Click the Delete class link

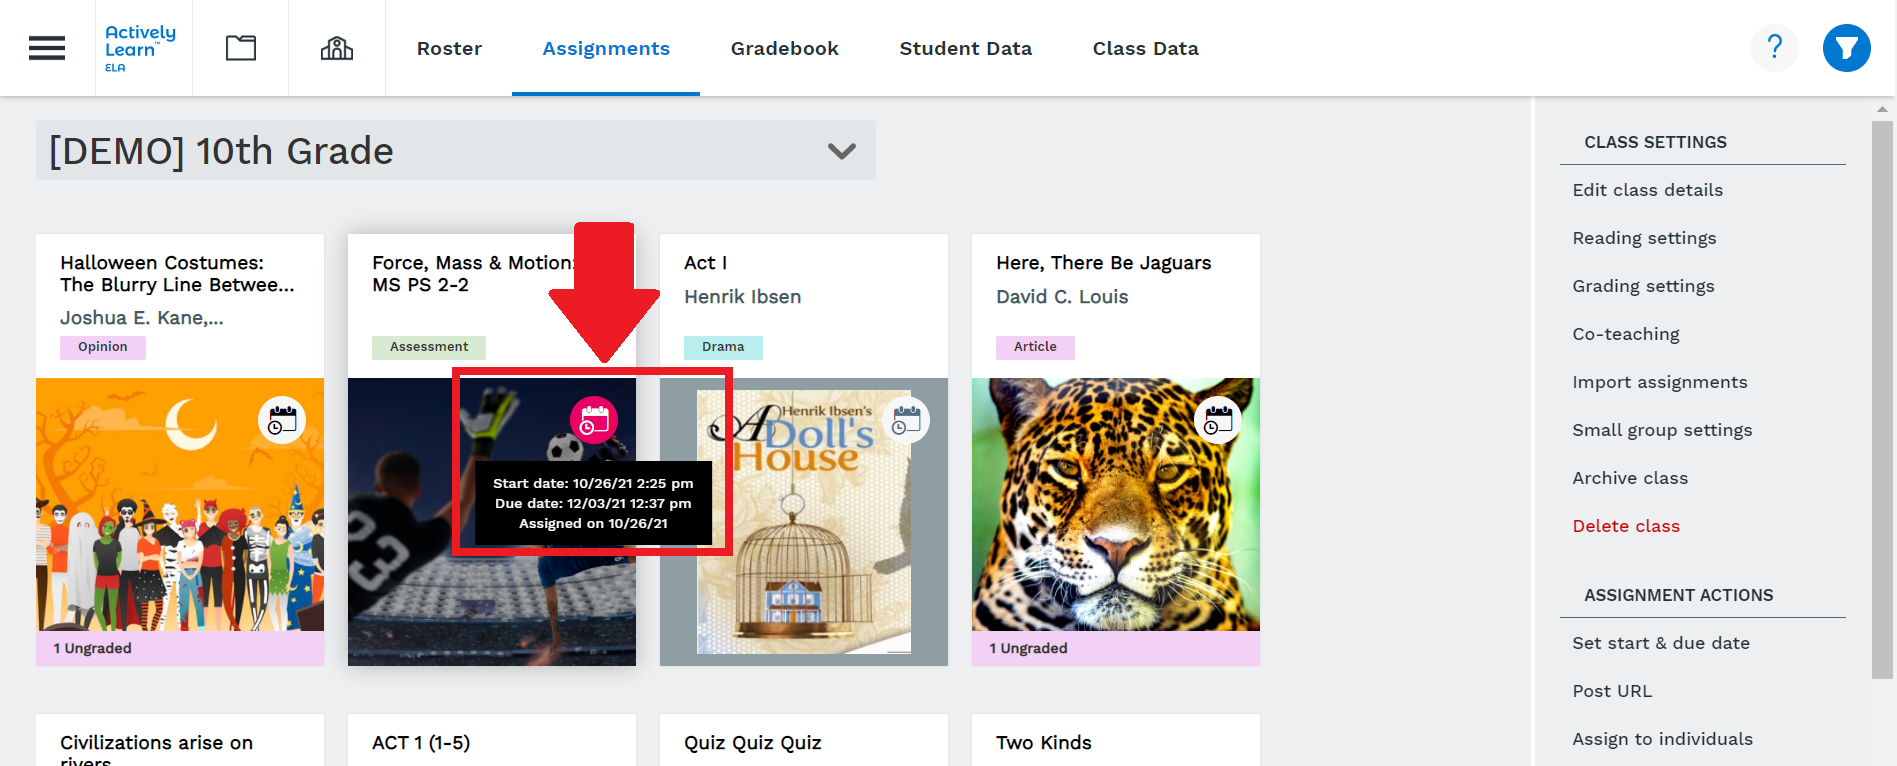(1625, 526)
